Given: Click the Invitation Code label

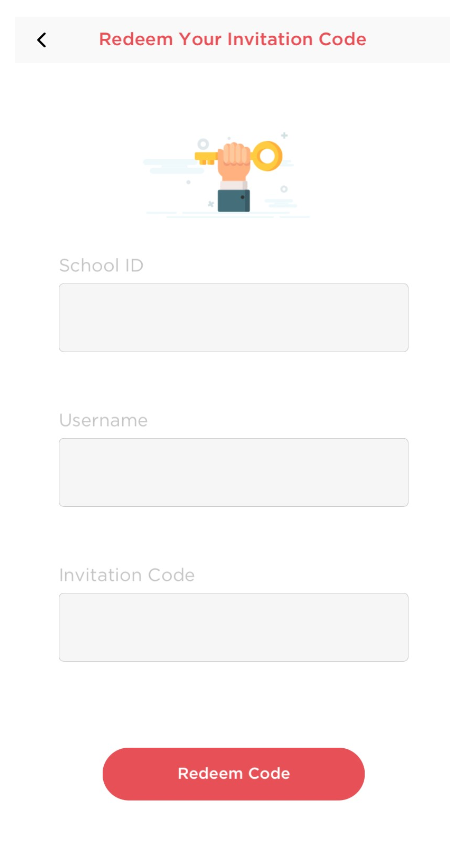Looking at the screenshot, I should coord(127,575).
